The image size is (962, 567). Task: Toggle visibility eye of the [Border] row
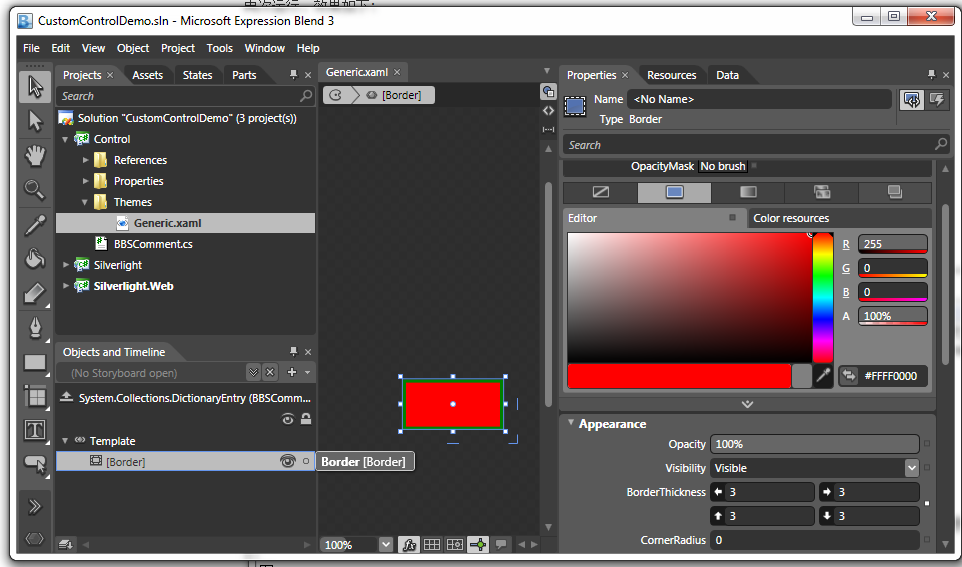(x=287, y=461)
